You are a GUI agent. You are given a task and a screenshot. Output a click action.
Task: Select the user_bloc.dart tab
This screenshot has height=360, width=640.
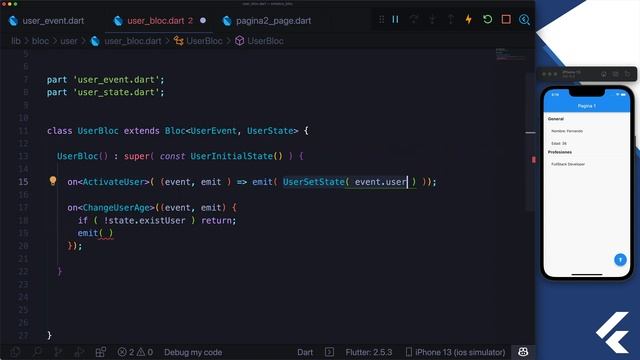coord(160,21)
